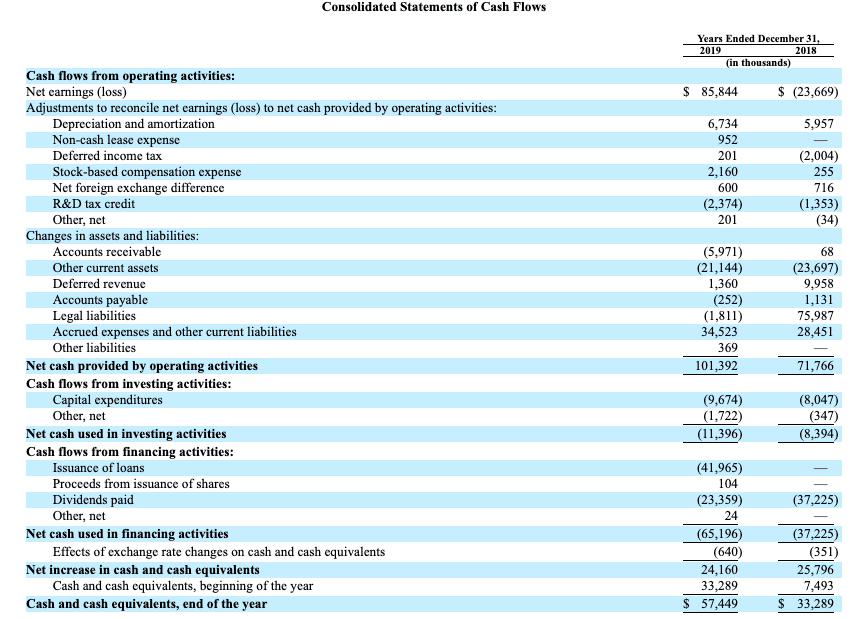
Task: Select the 'Net earnings (loss)' row label
Action: click(76, 92)
